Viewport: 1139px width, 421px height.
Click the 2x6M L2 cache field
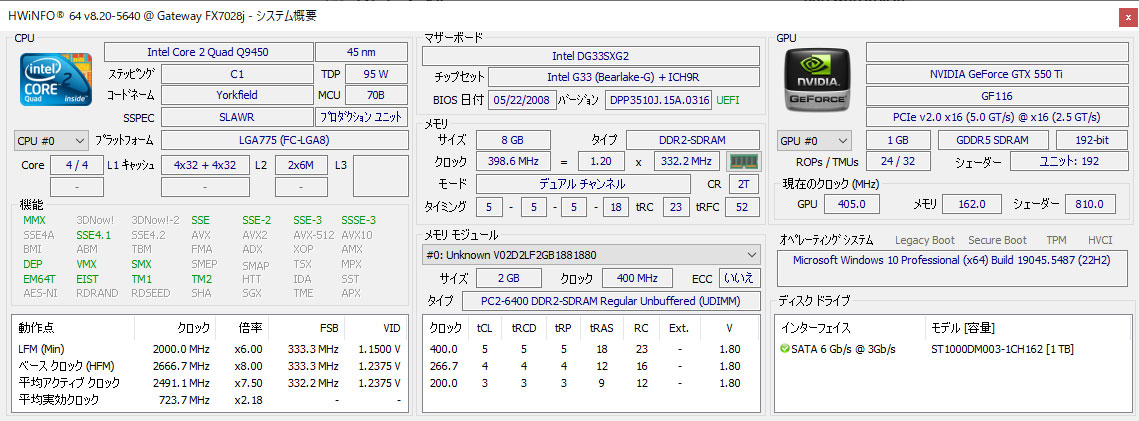[301, 165]
